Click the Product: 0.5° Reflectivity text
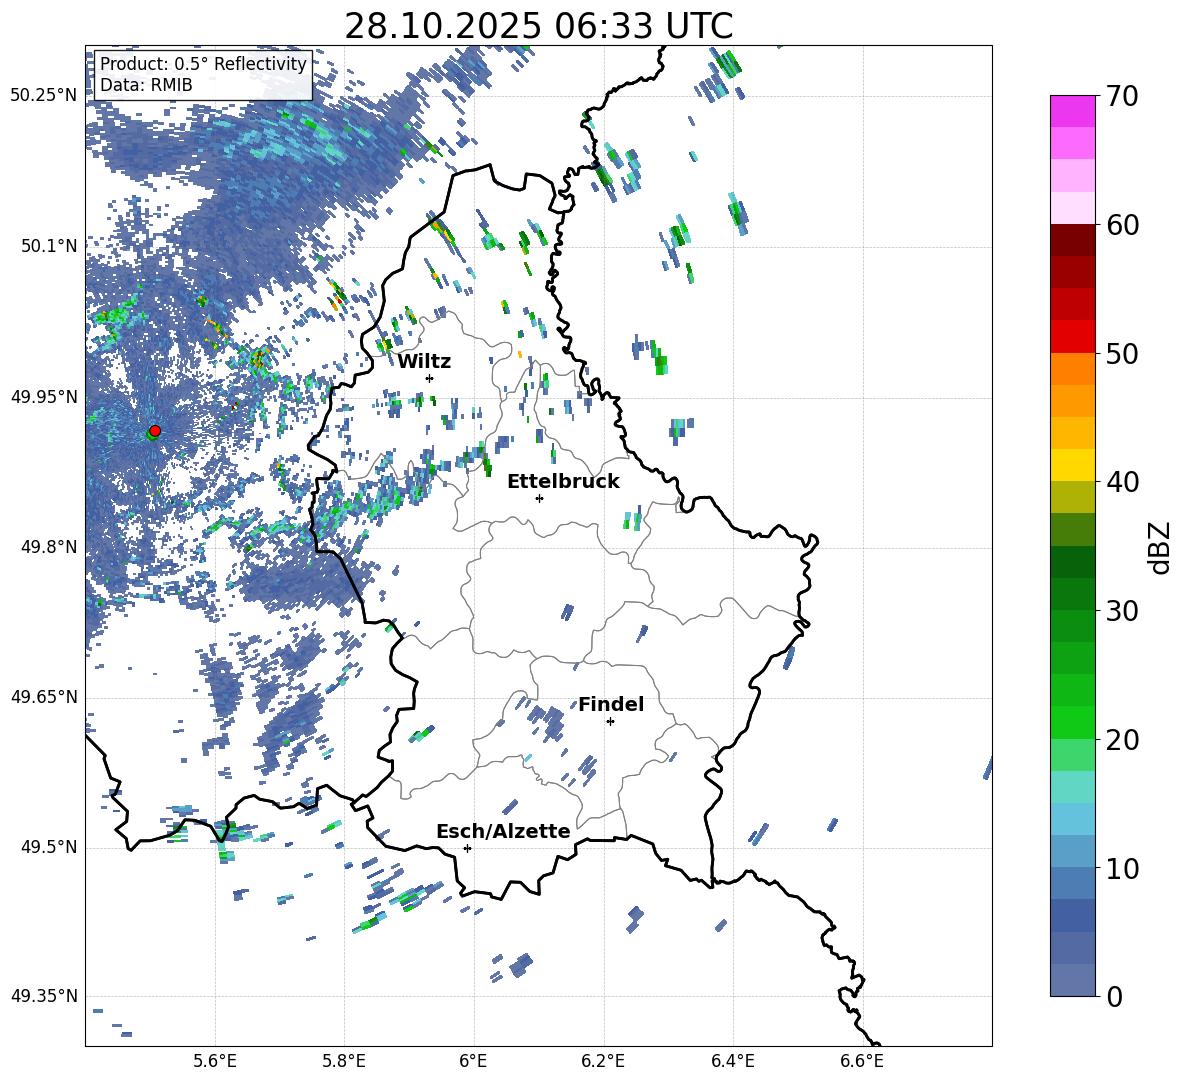Screen dimensions: 1184x1081 tap(203, 64)
